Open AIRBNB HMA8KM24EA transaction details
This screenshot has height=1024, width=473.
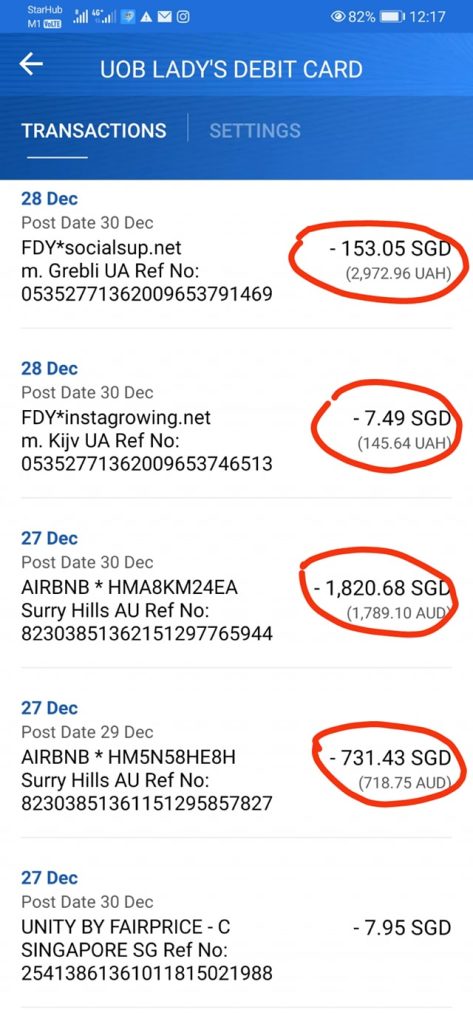(x=236, y=590)
